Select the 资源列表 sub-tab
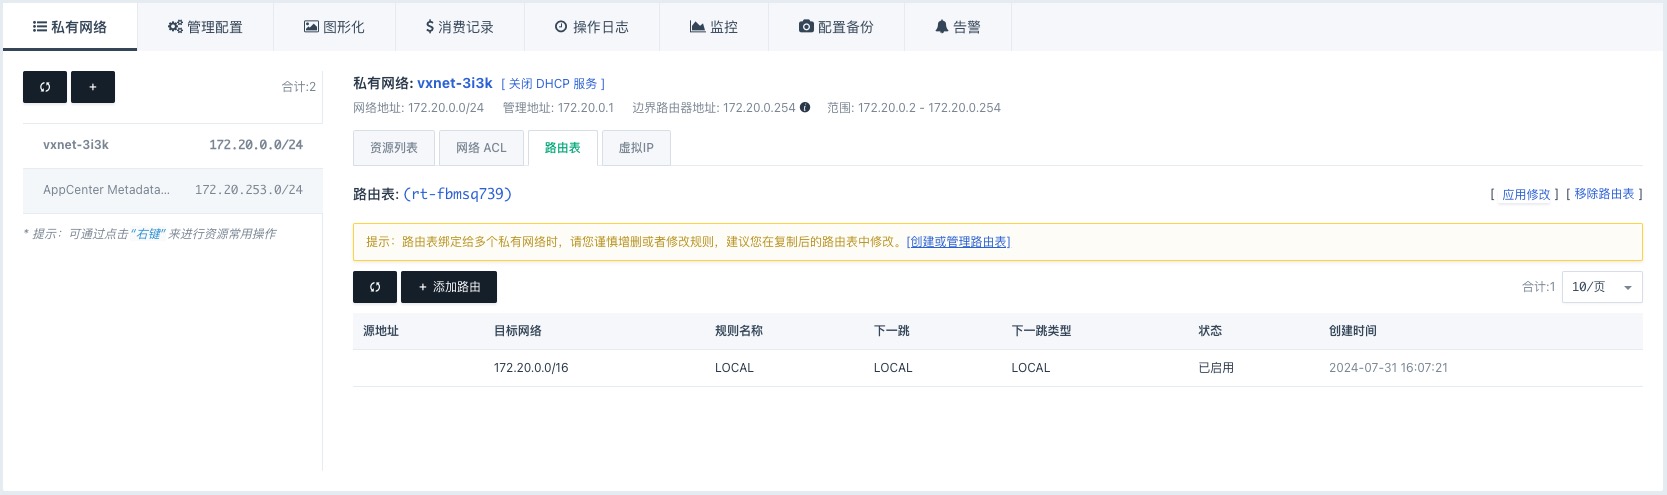The height and width of the screenshot is (495, 1667). [x=394, y=148]
